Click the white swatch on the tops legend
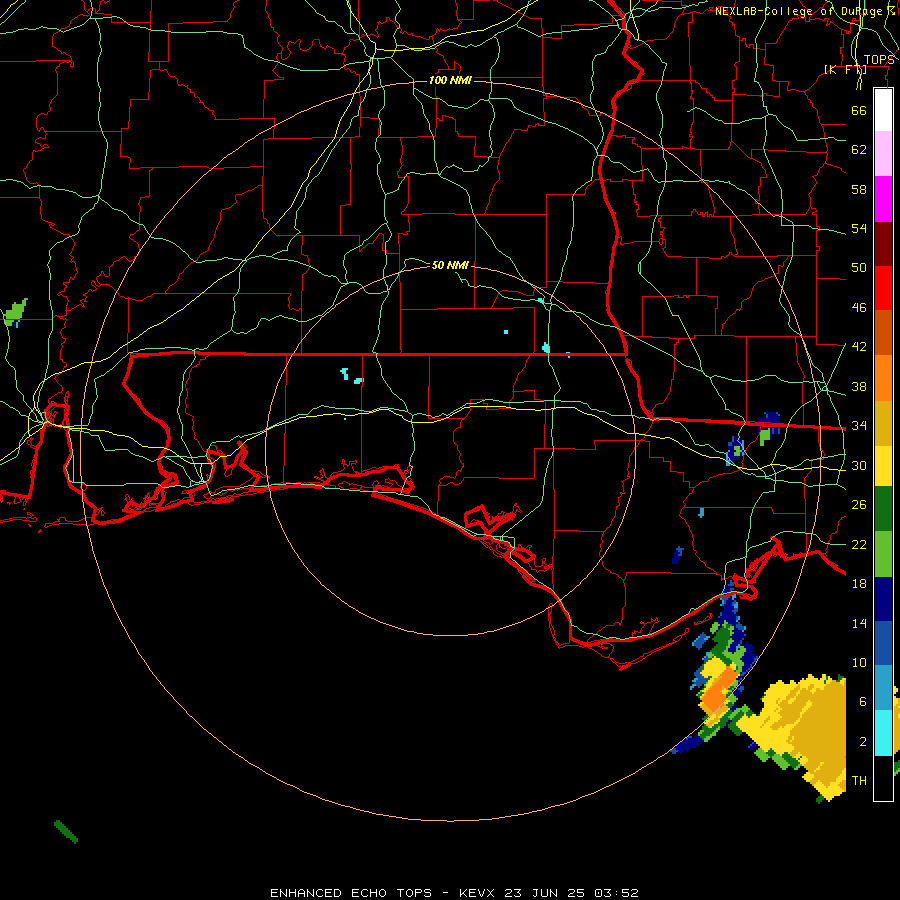The width and height of the screenshot is (900, 900). click(883, 110)
